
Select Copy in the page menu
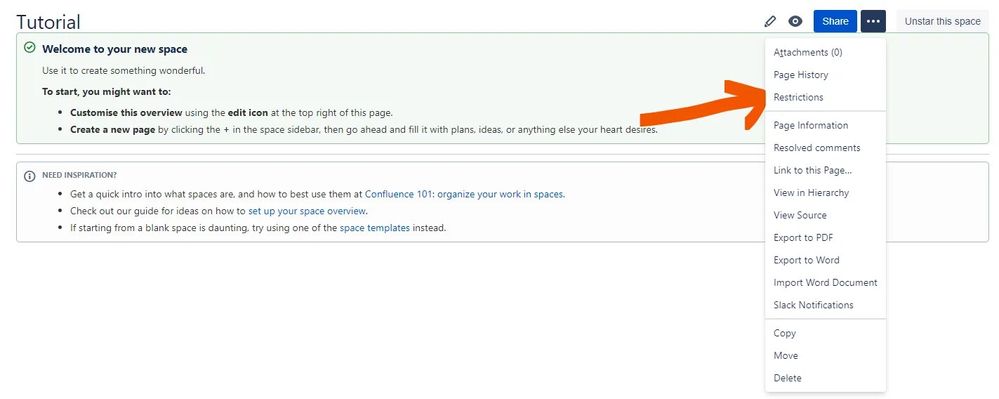click(x=825, y=333)
